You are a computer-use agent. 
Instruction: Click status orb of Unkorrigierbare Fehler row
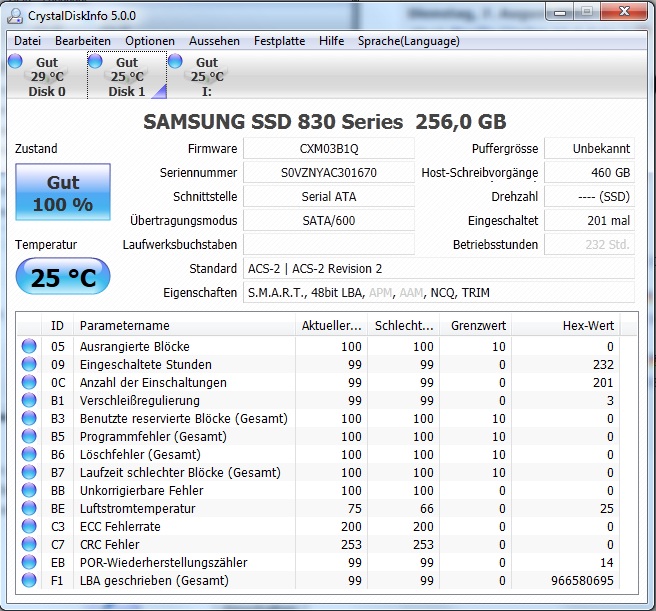[29, 490]
